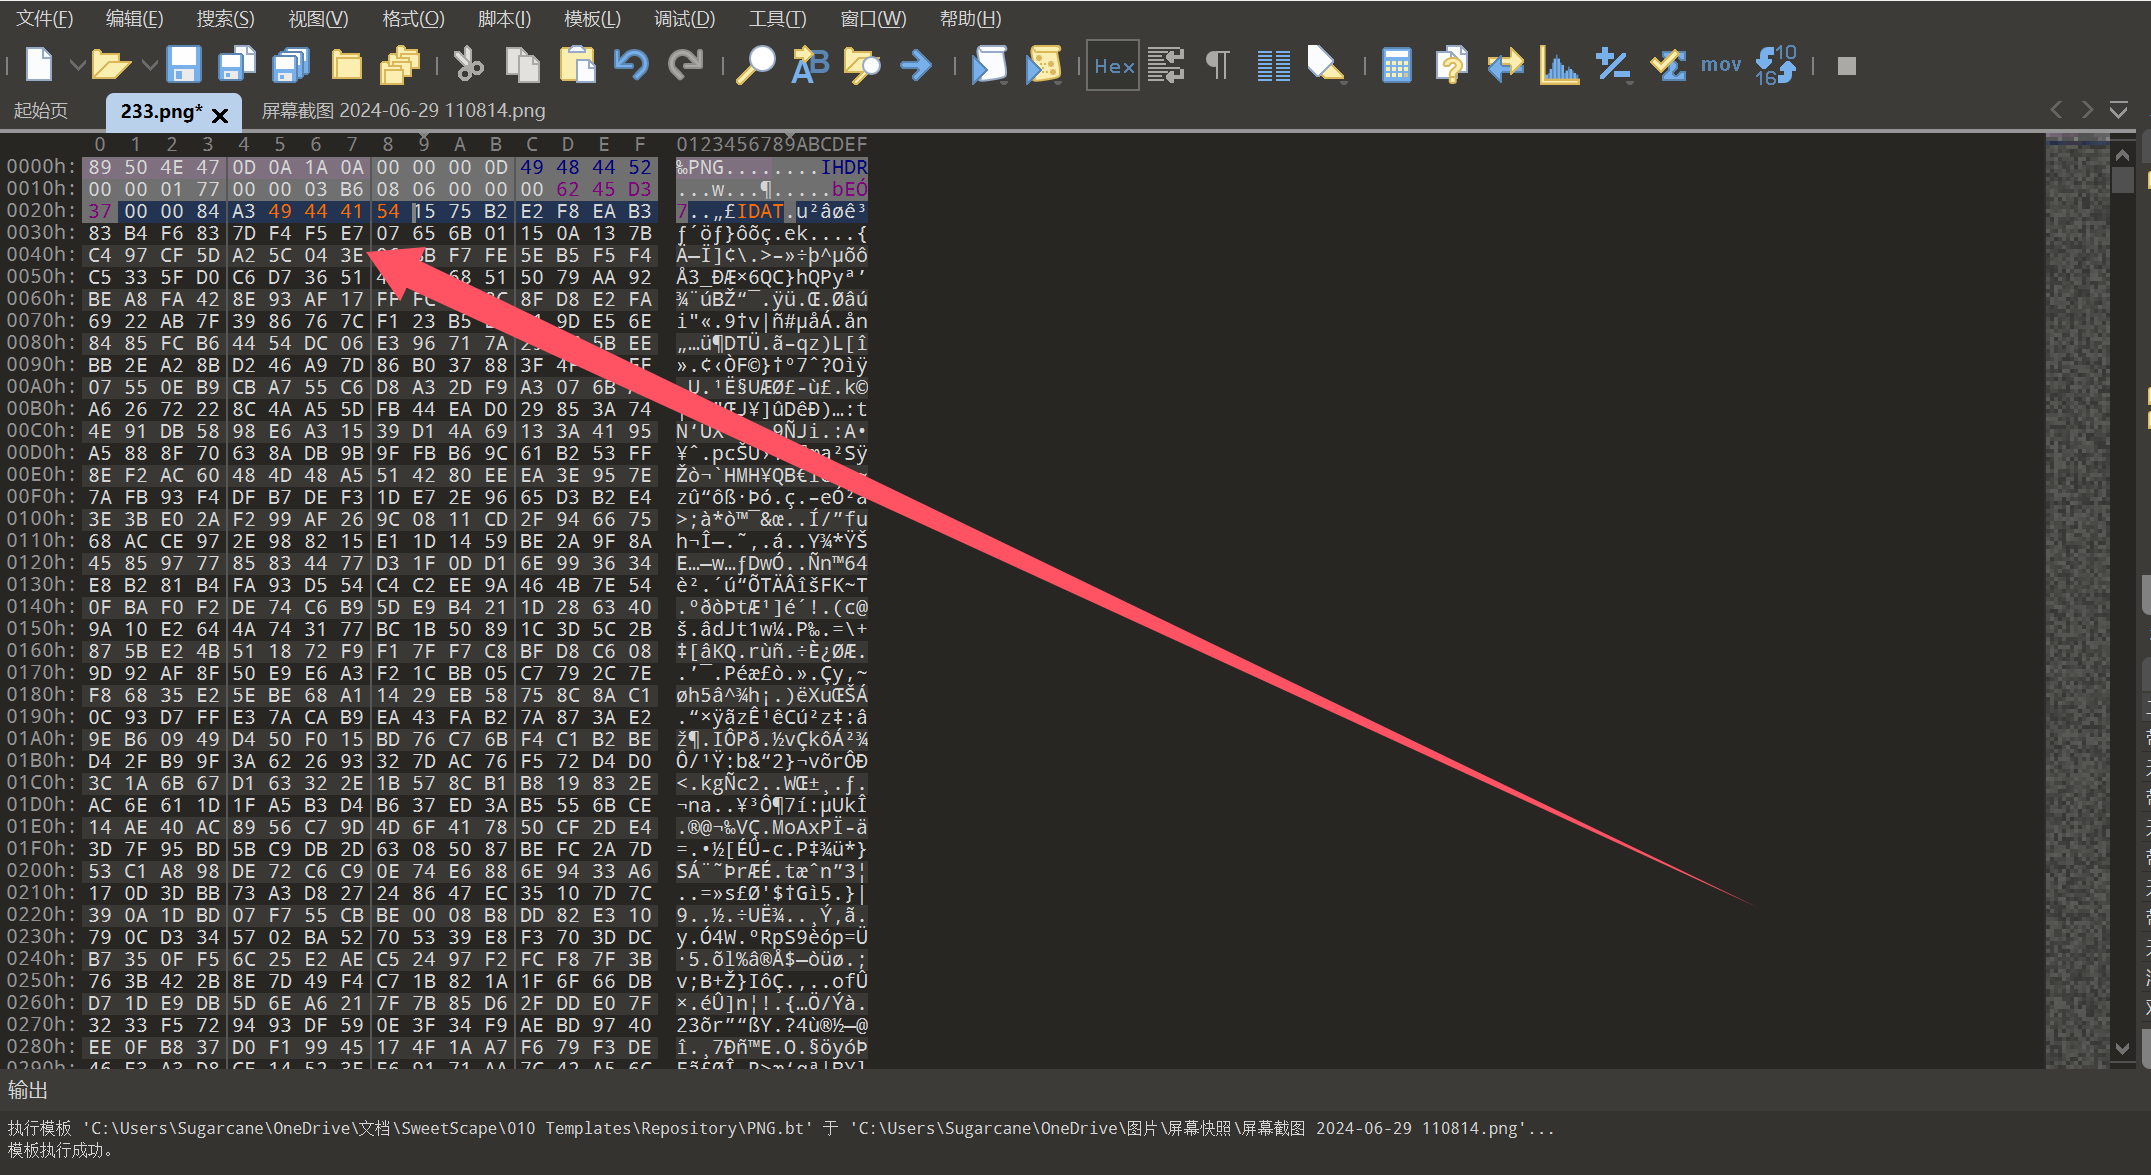Click the Compare files arrows icon
The height and width of the screenshot is (1175, 2151).
pos(1505,65)
